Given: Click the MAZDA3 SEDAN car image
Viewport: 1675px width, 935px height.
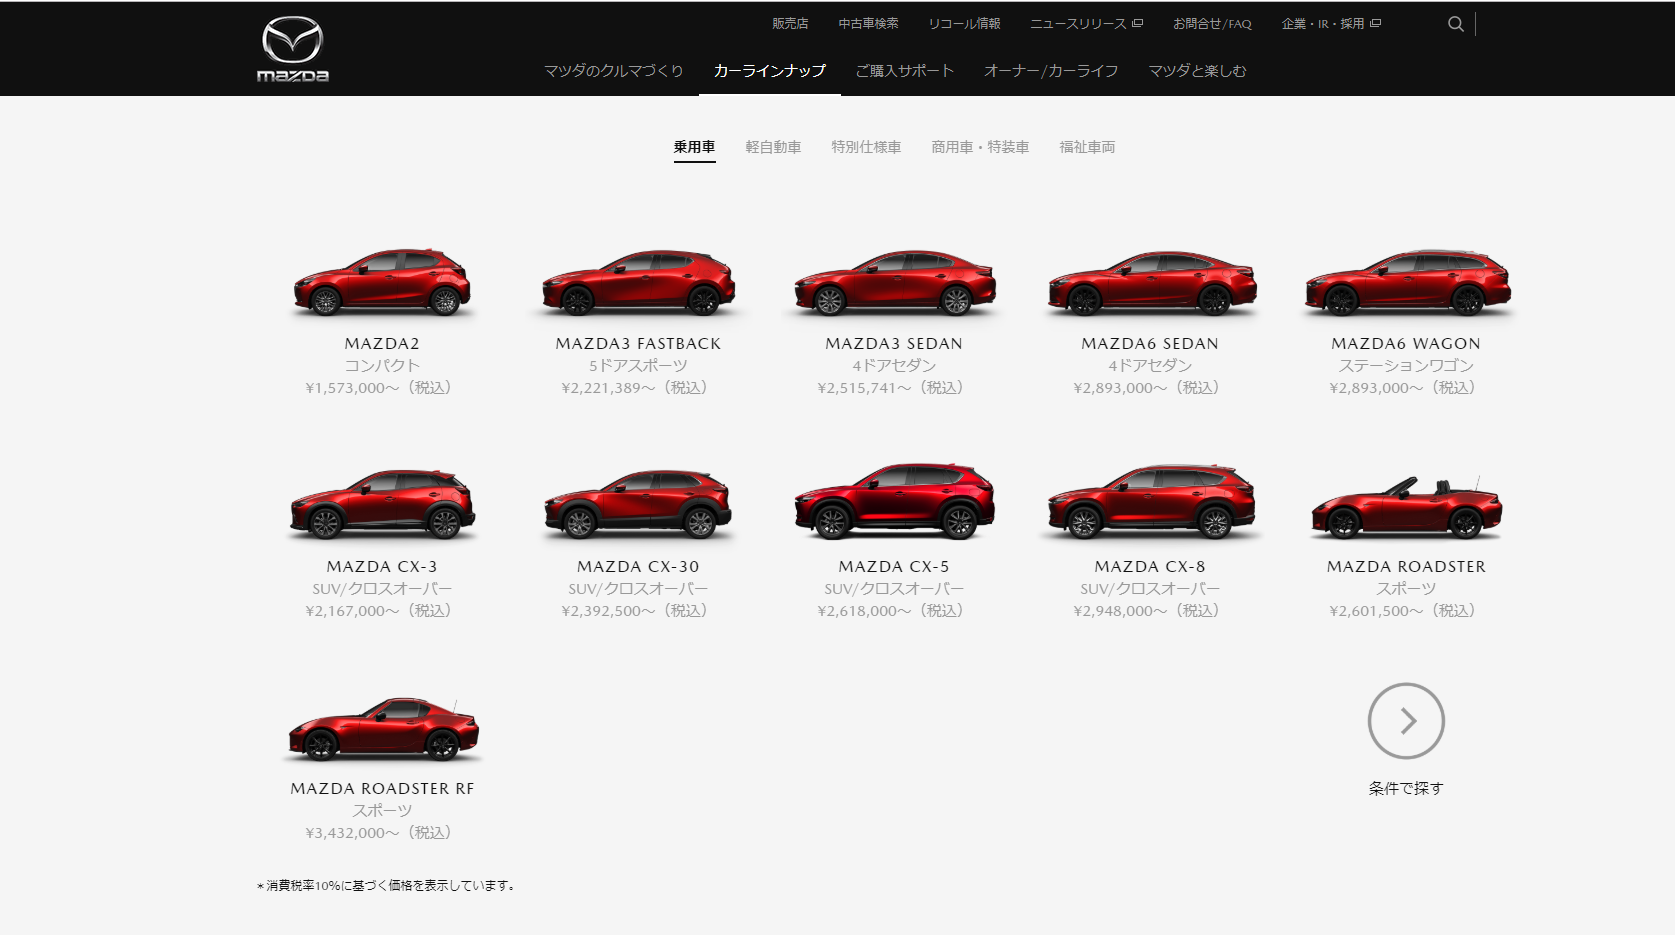Looking at the screenshot, I should click(x=894, y=283).
